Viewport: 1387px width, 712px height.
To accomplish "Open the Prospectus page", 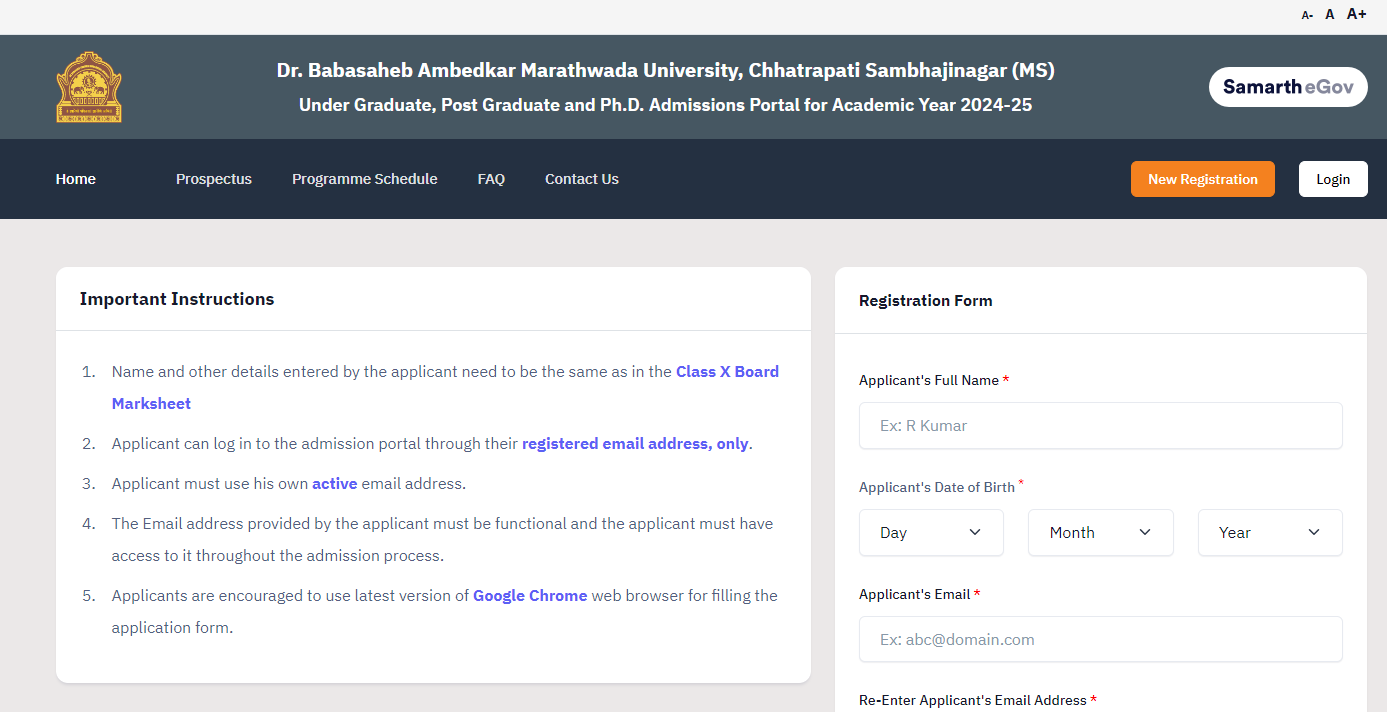I will pos(213,178).
